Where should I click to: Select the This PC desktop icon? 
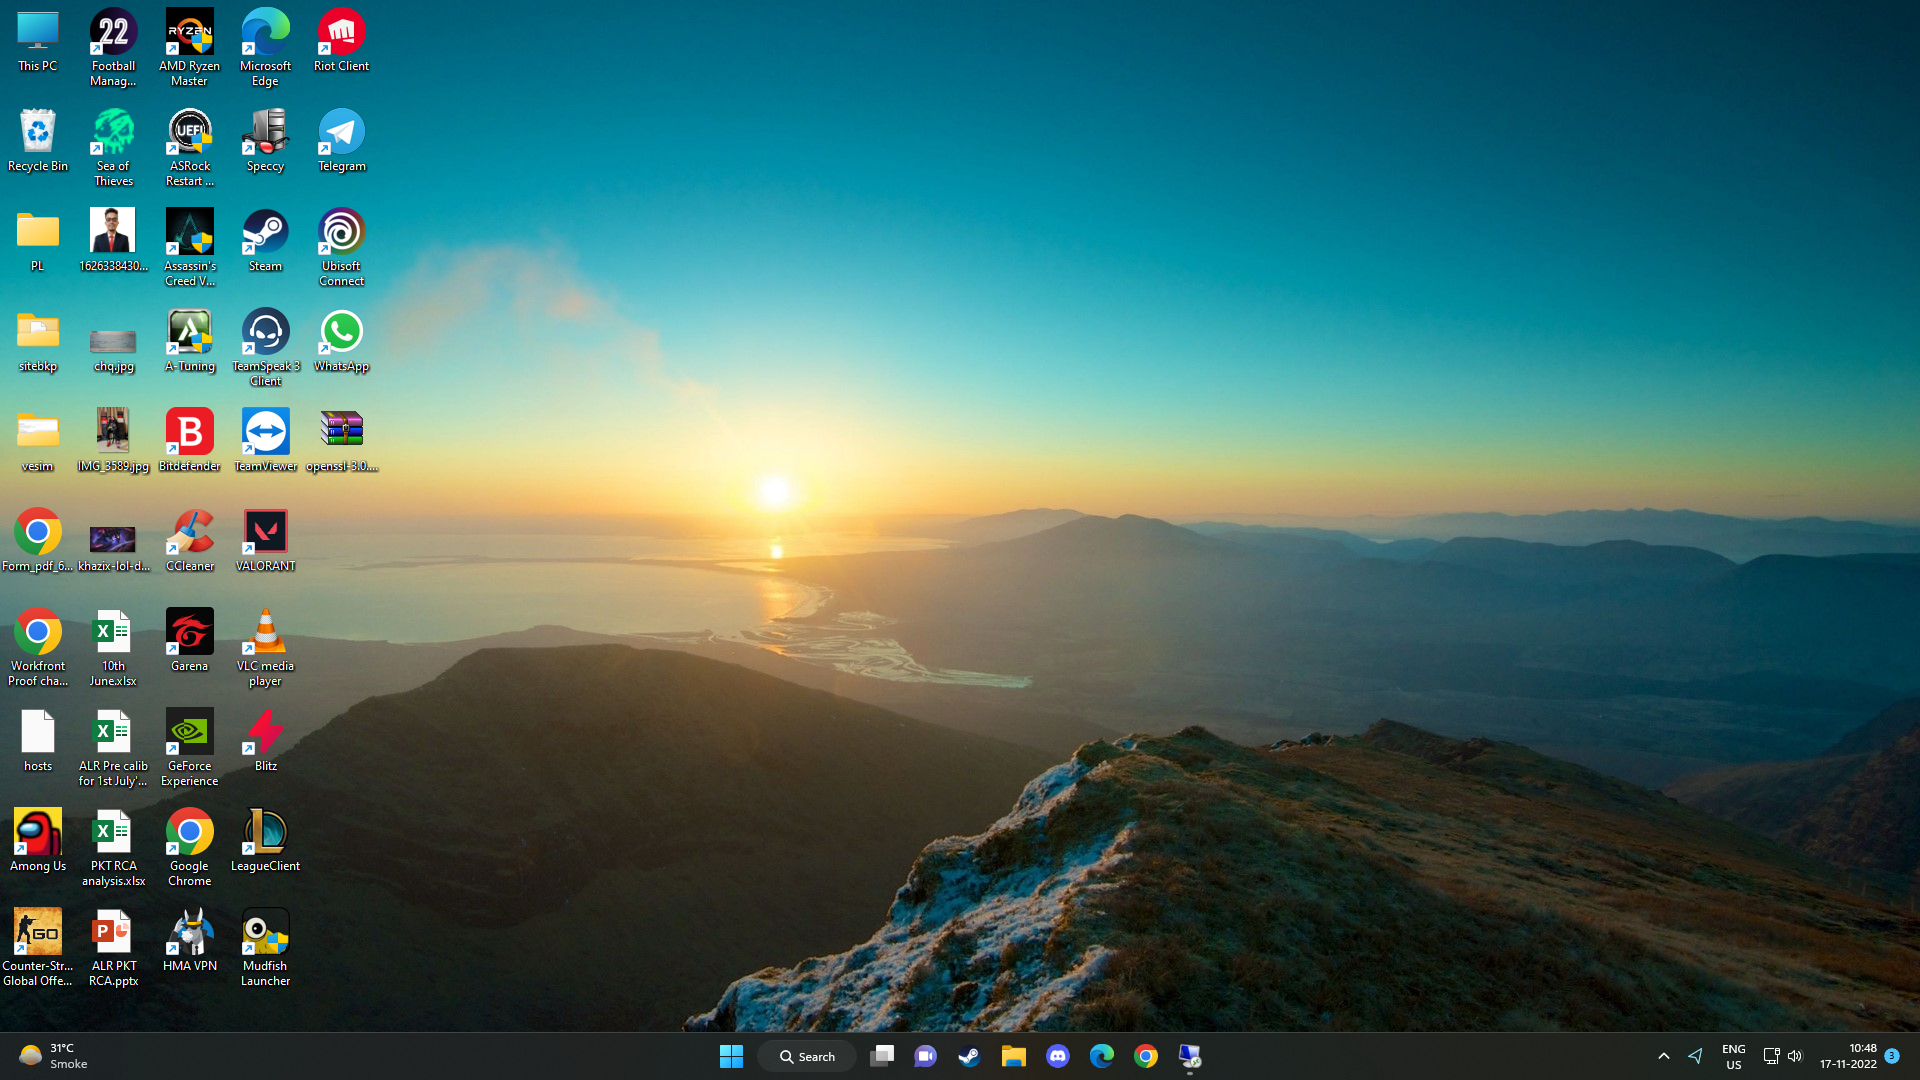click(38, 42)
